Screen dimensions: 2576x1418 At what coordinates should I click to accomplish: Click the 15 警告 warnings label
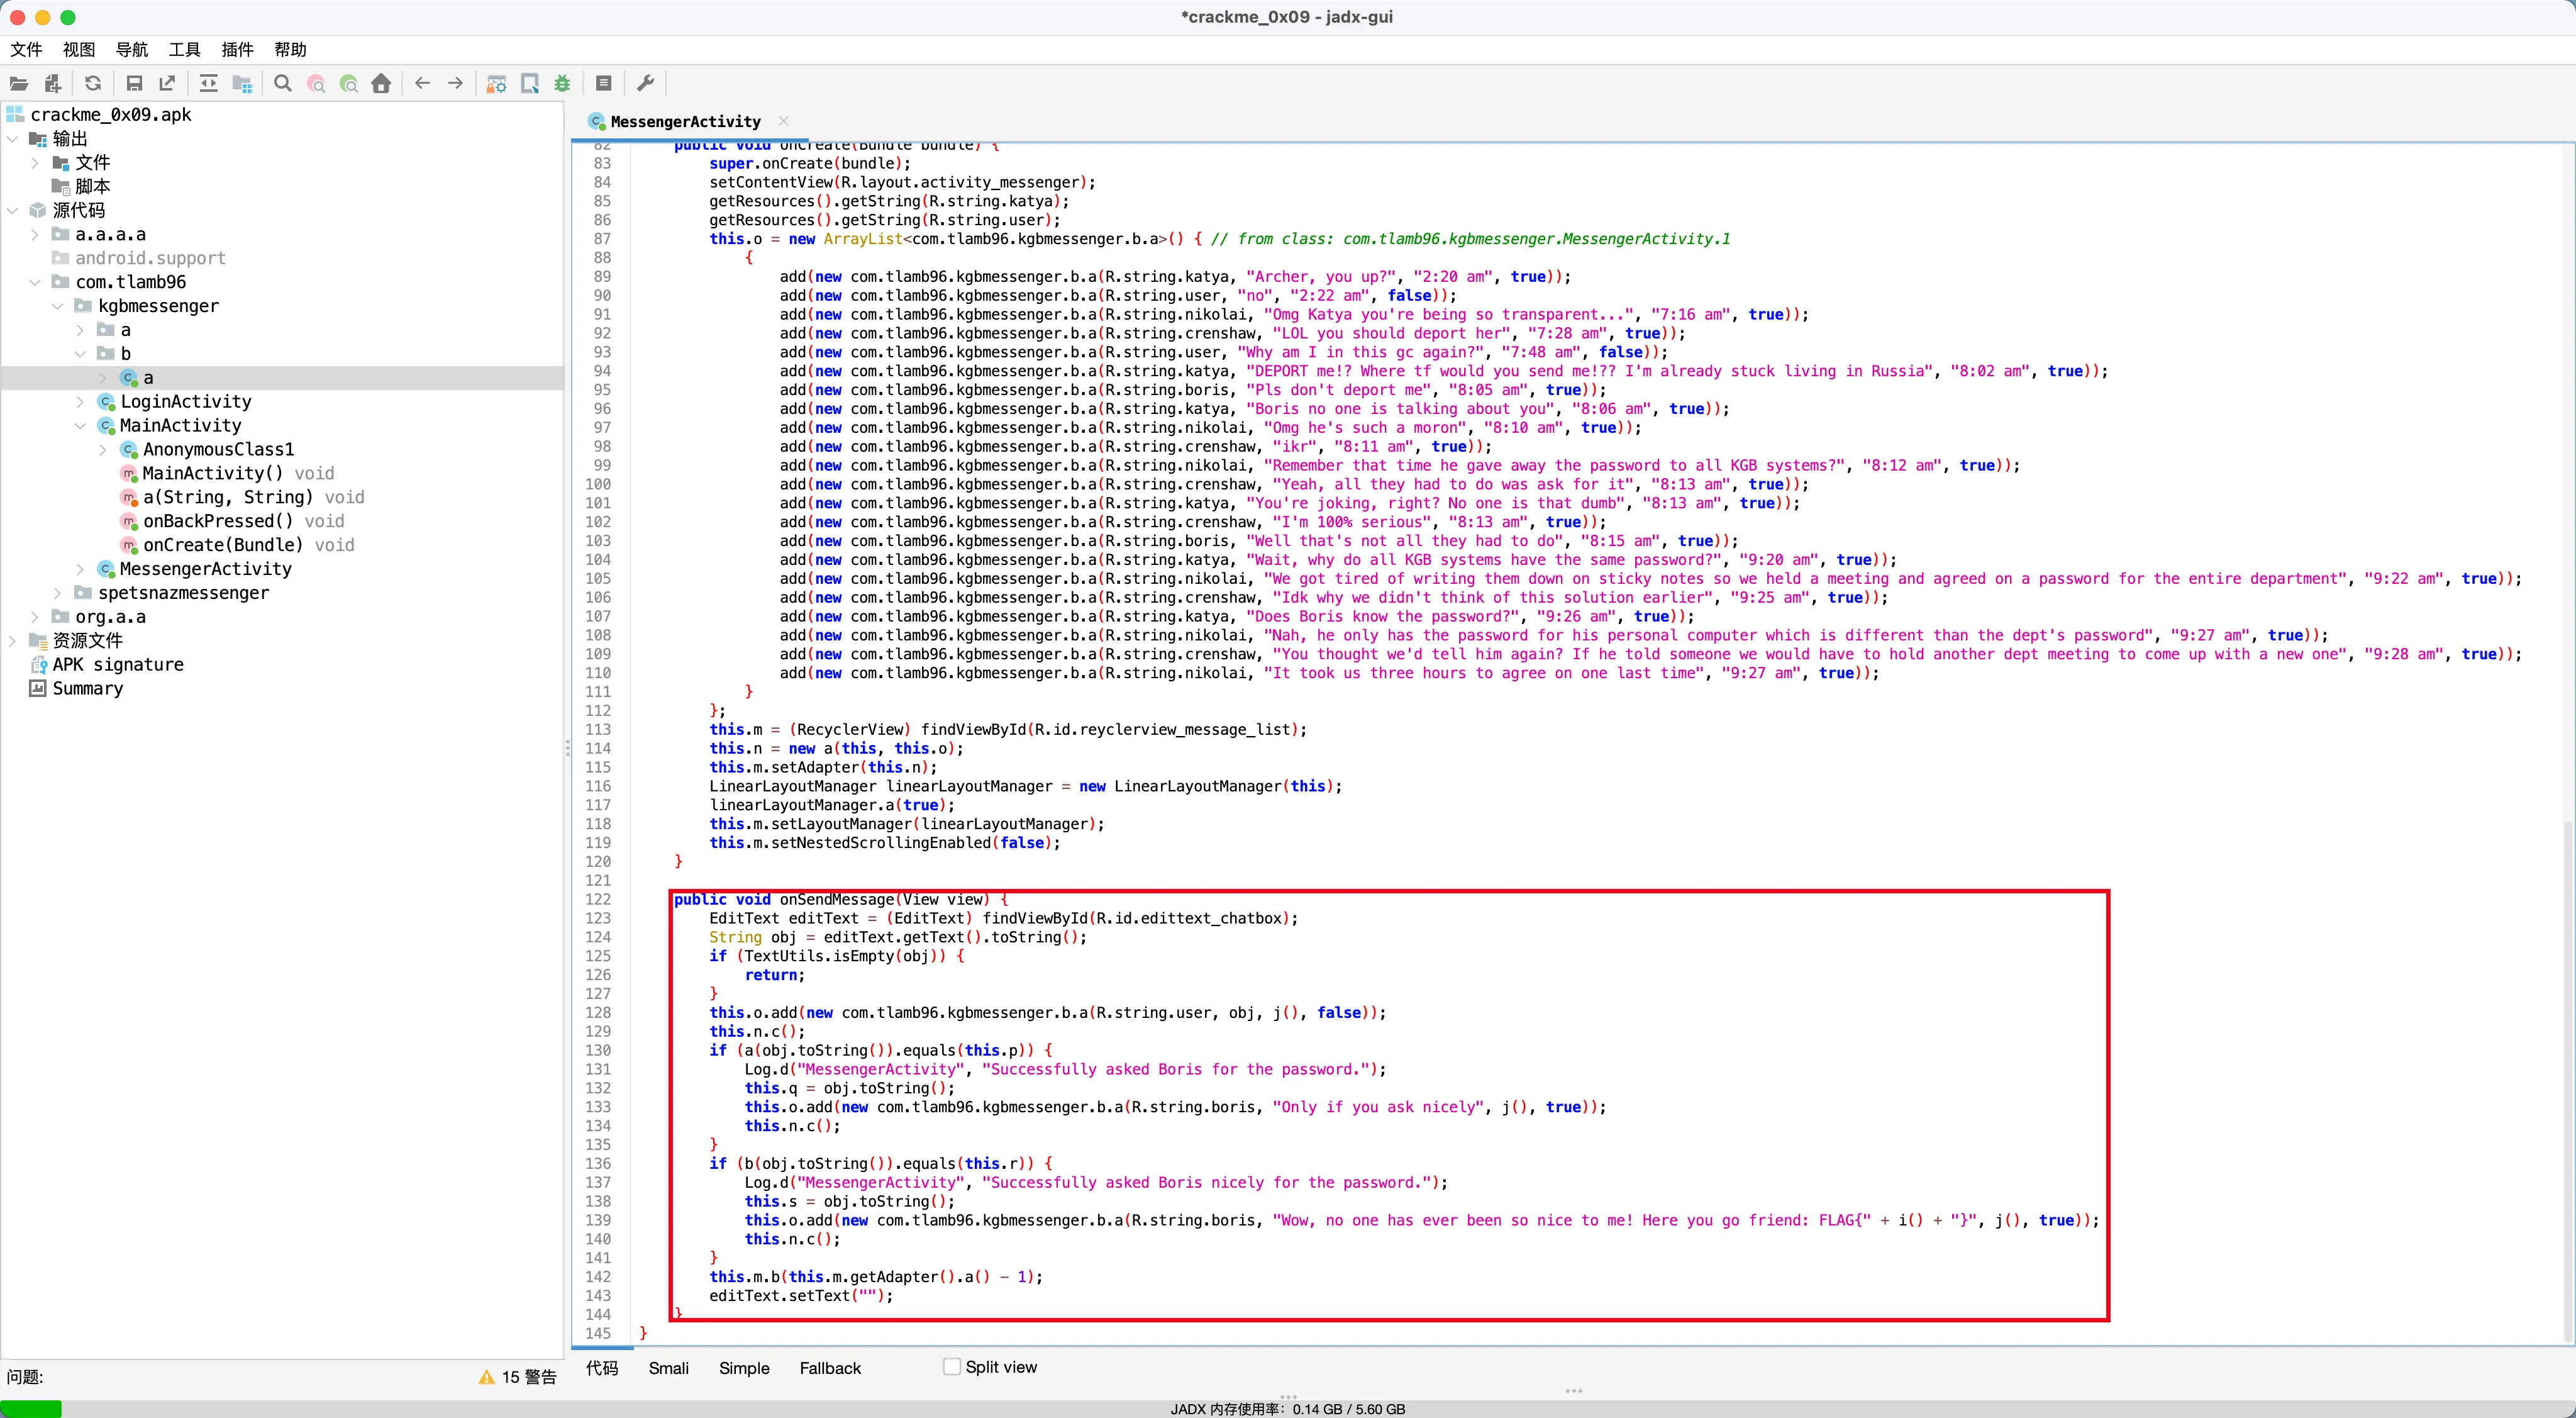click(x=518, y=1377)
